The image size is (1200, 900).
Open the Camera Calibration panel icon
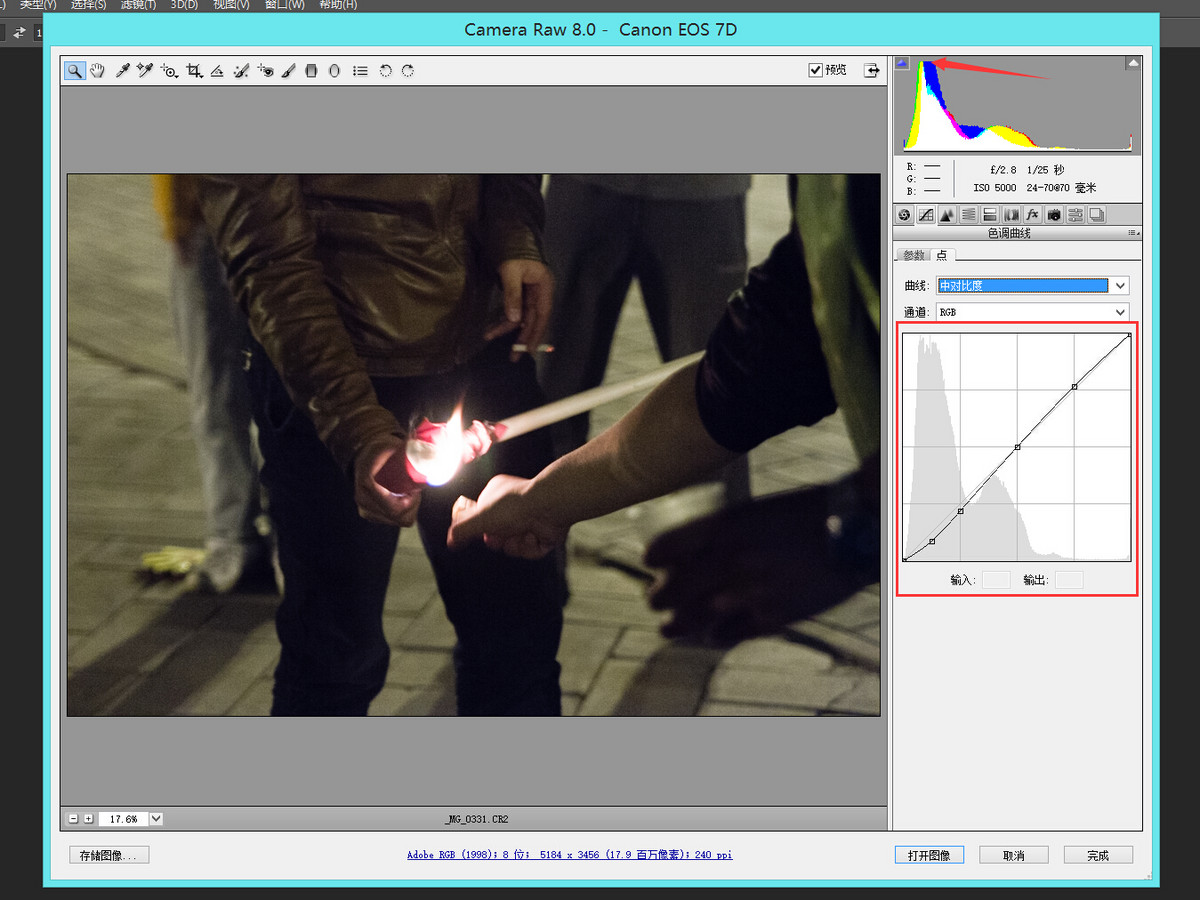pyautogui.click(x=1054, y=214)
